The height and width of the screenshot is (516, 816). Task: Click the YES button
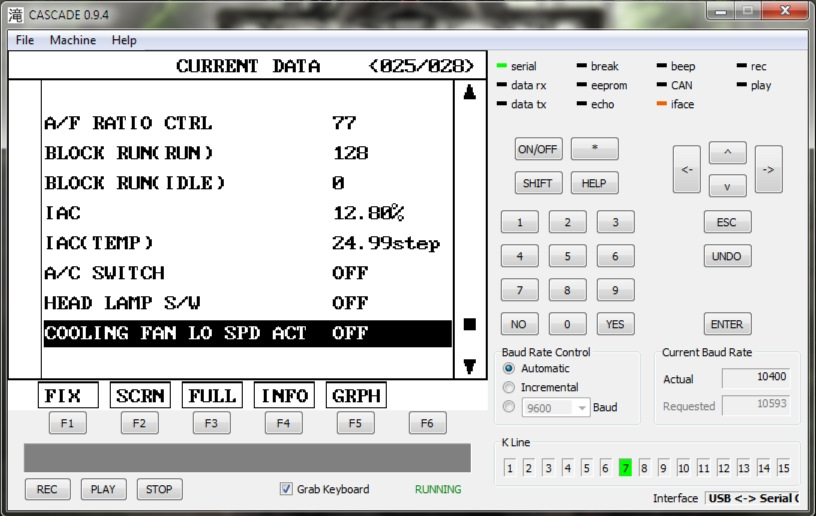(x=615, y=324)
